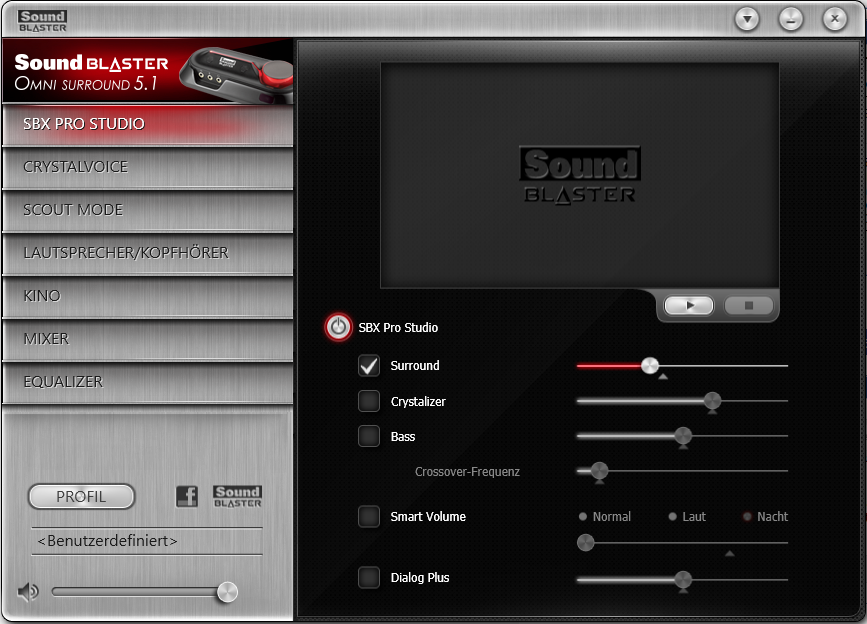867x624 pixels.
Task: Enable the Dialog Plus checkbox
Action: (x=369, y=578)
